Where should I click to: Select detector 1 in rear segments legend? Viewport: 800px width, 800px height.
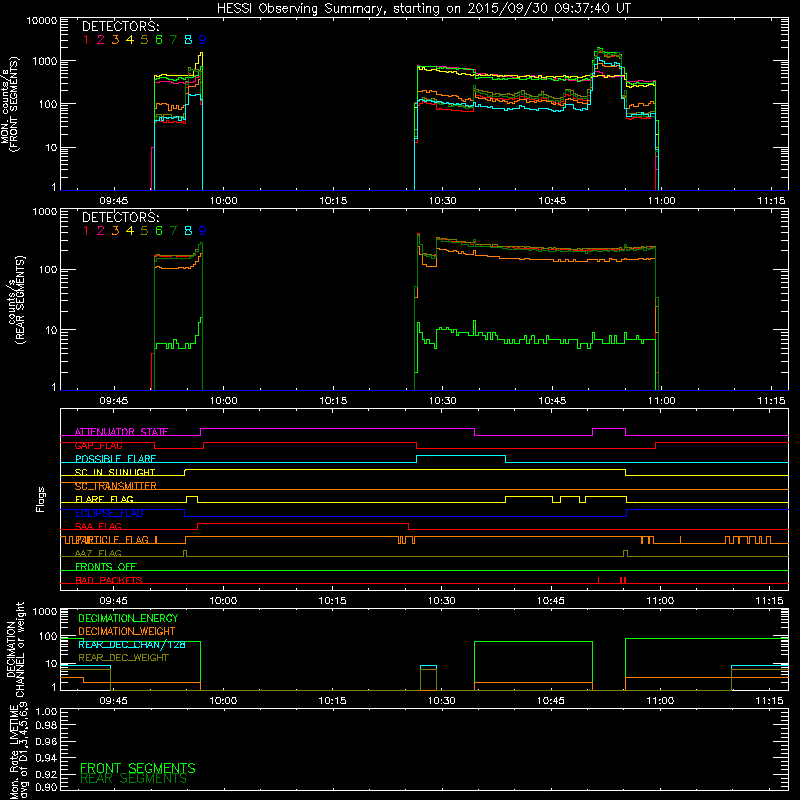[x=86, y=231]
